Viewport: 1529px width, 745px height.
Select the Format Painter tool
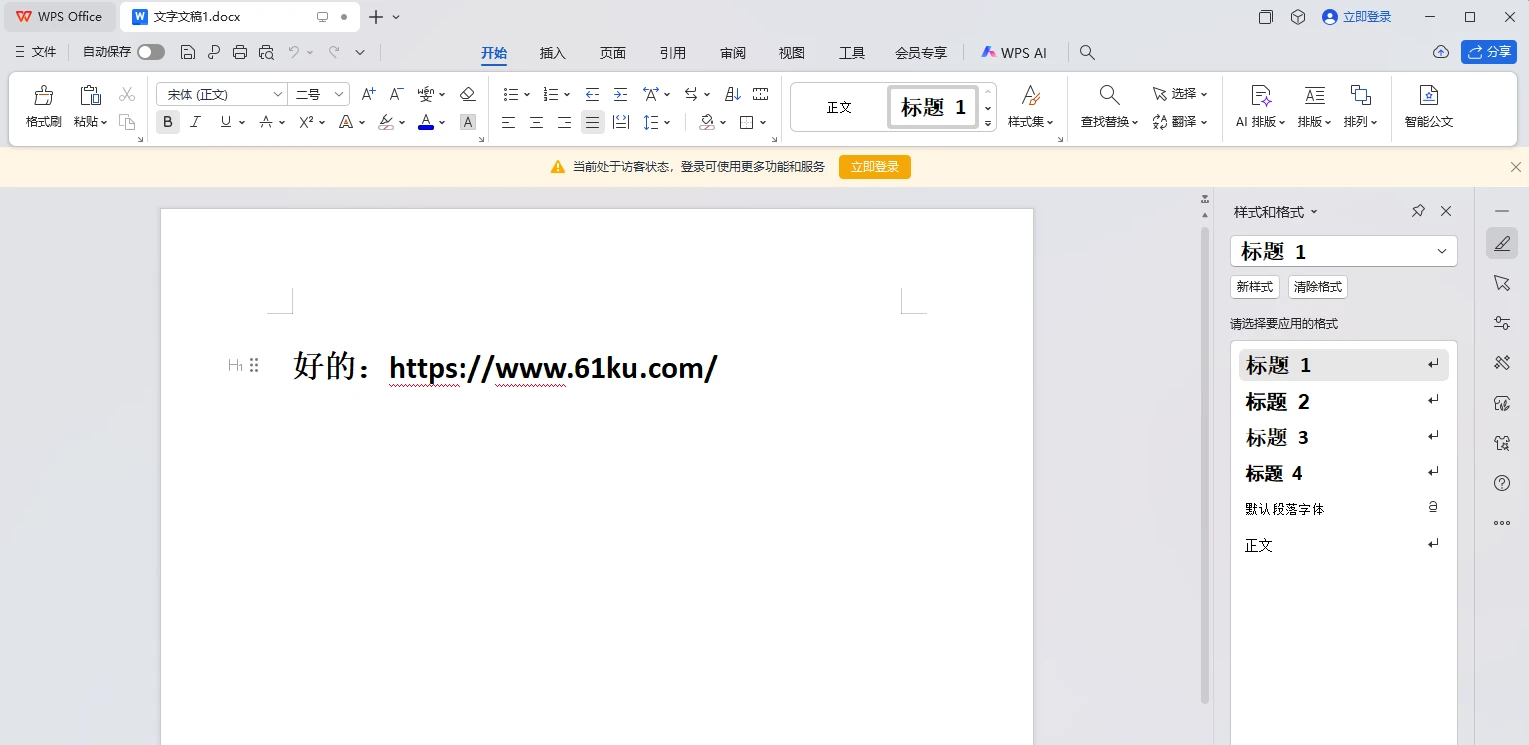pyautogui.click(x=44, y=107)
